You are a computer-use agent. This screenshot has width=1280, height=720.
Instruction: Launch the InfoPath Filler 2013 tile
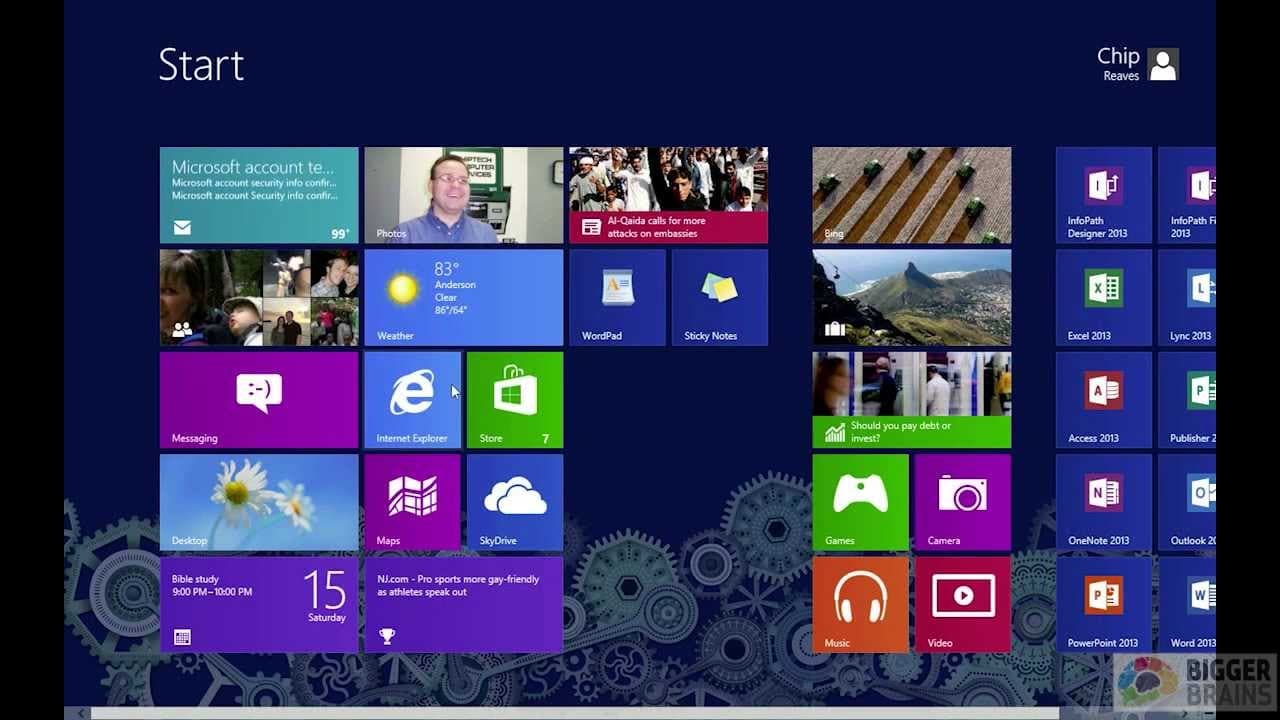(1187, 195)
